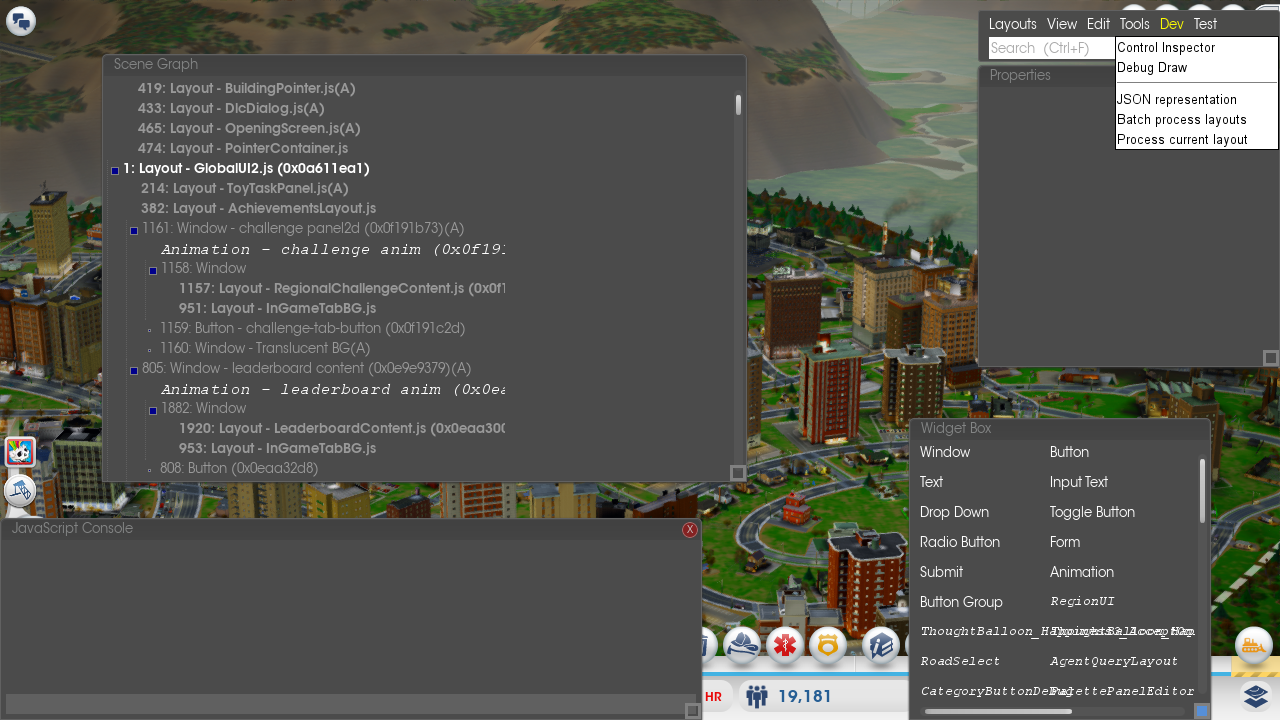Select the orange bulldozer tool
Viewport: 1280px width, 720px height.
tap(1254, 646)
